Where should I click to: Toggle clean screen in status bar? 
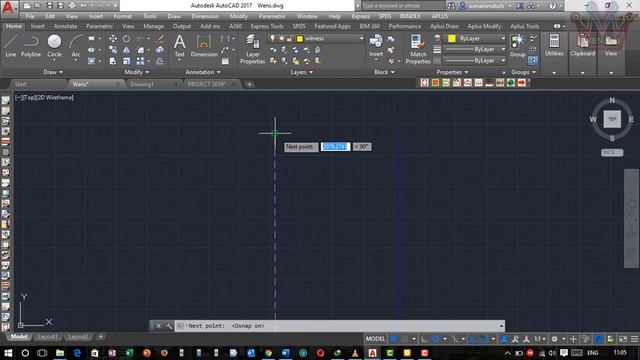[x=623, y=339]
